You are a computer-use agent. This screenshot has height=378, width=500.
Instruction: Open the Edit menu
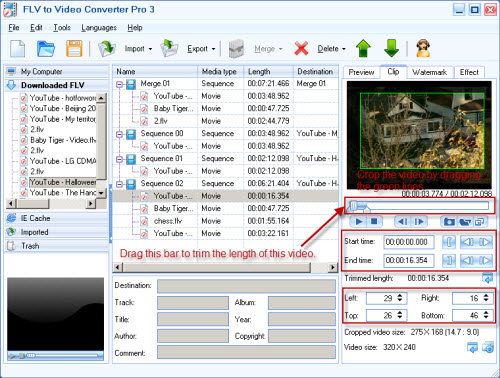(x=36, y=28)
